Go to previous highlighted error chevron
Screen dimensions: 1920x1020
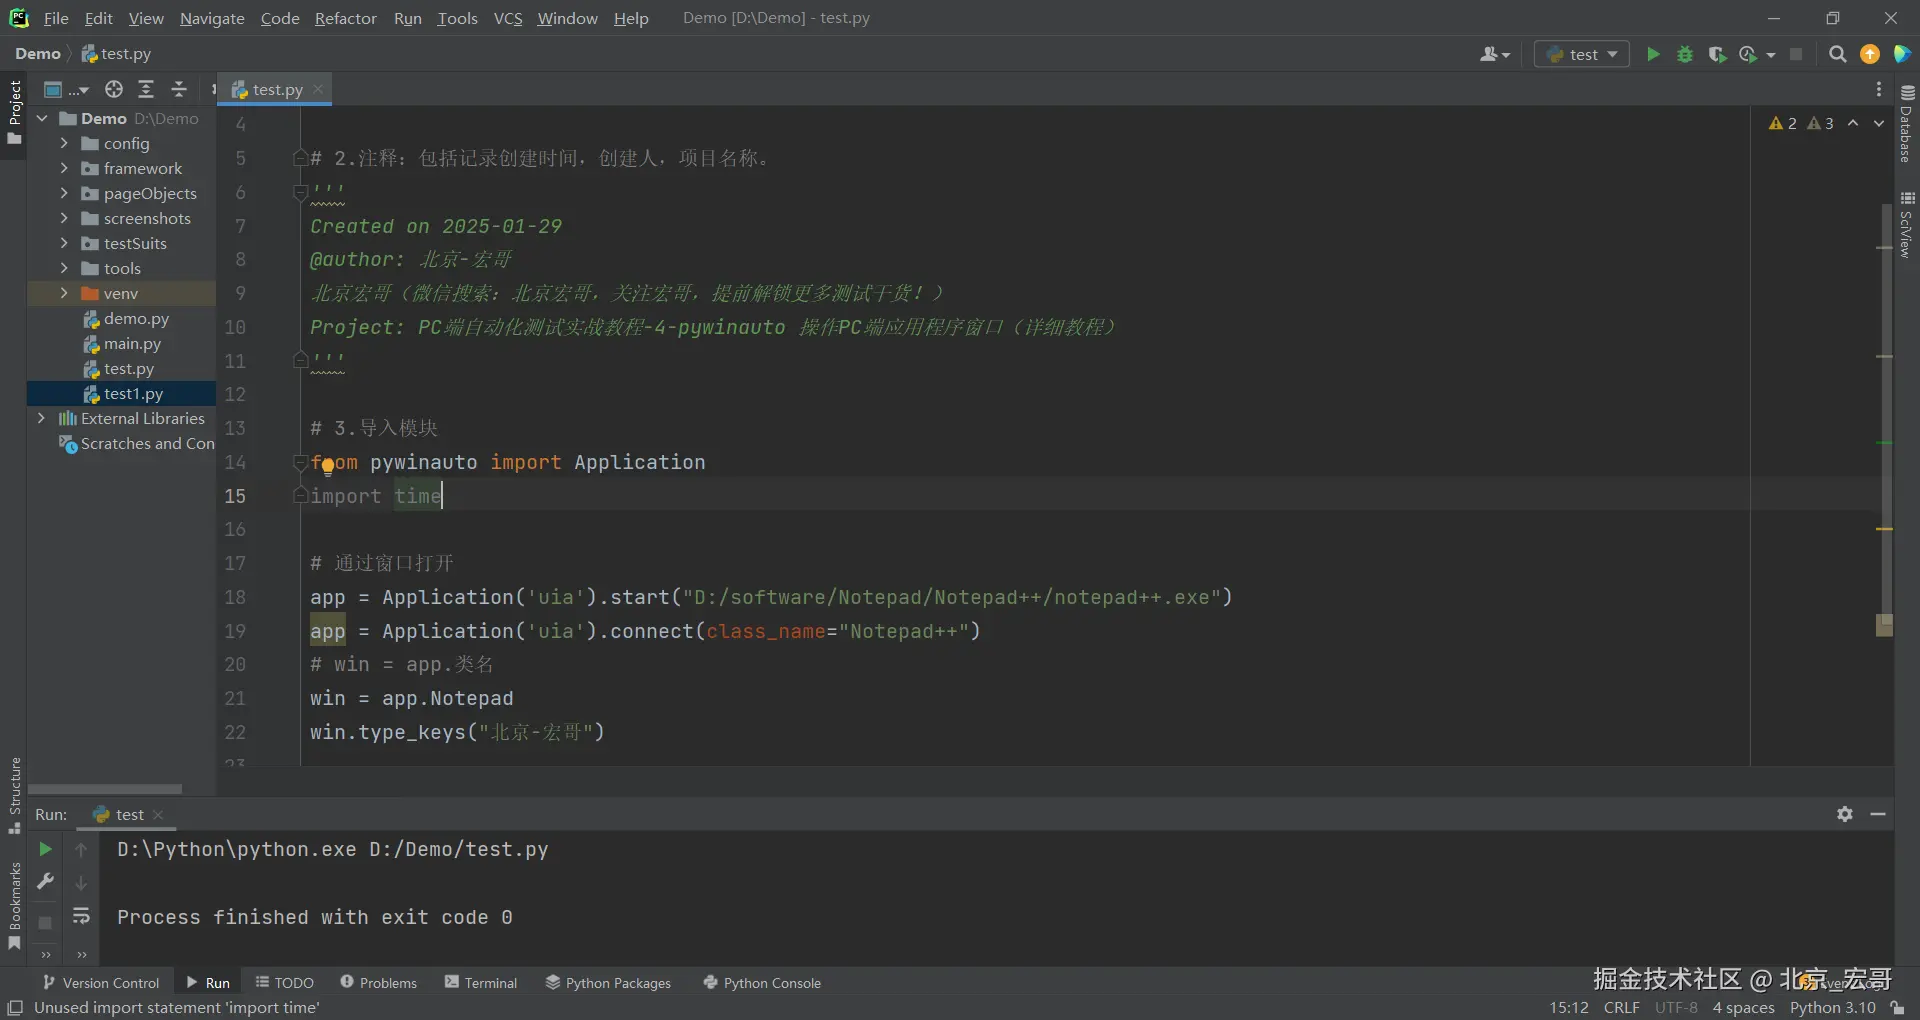click(1853, 123)
